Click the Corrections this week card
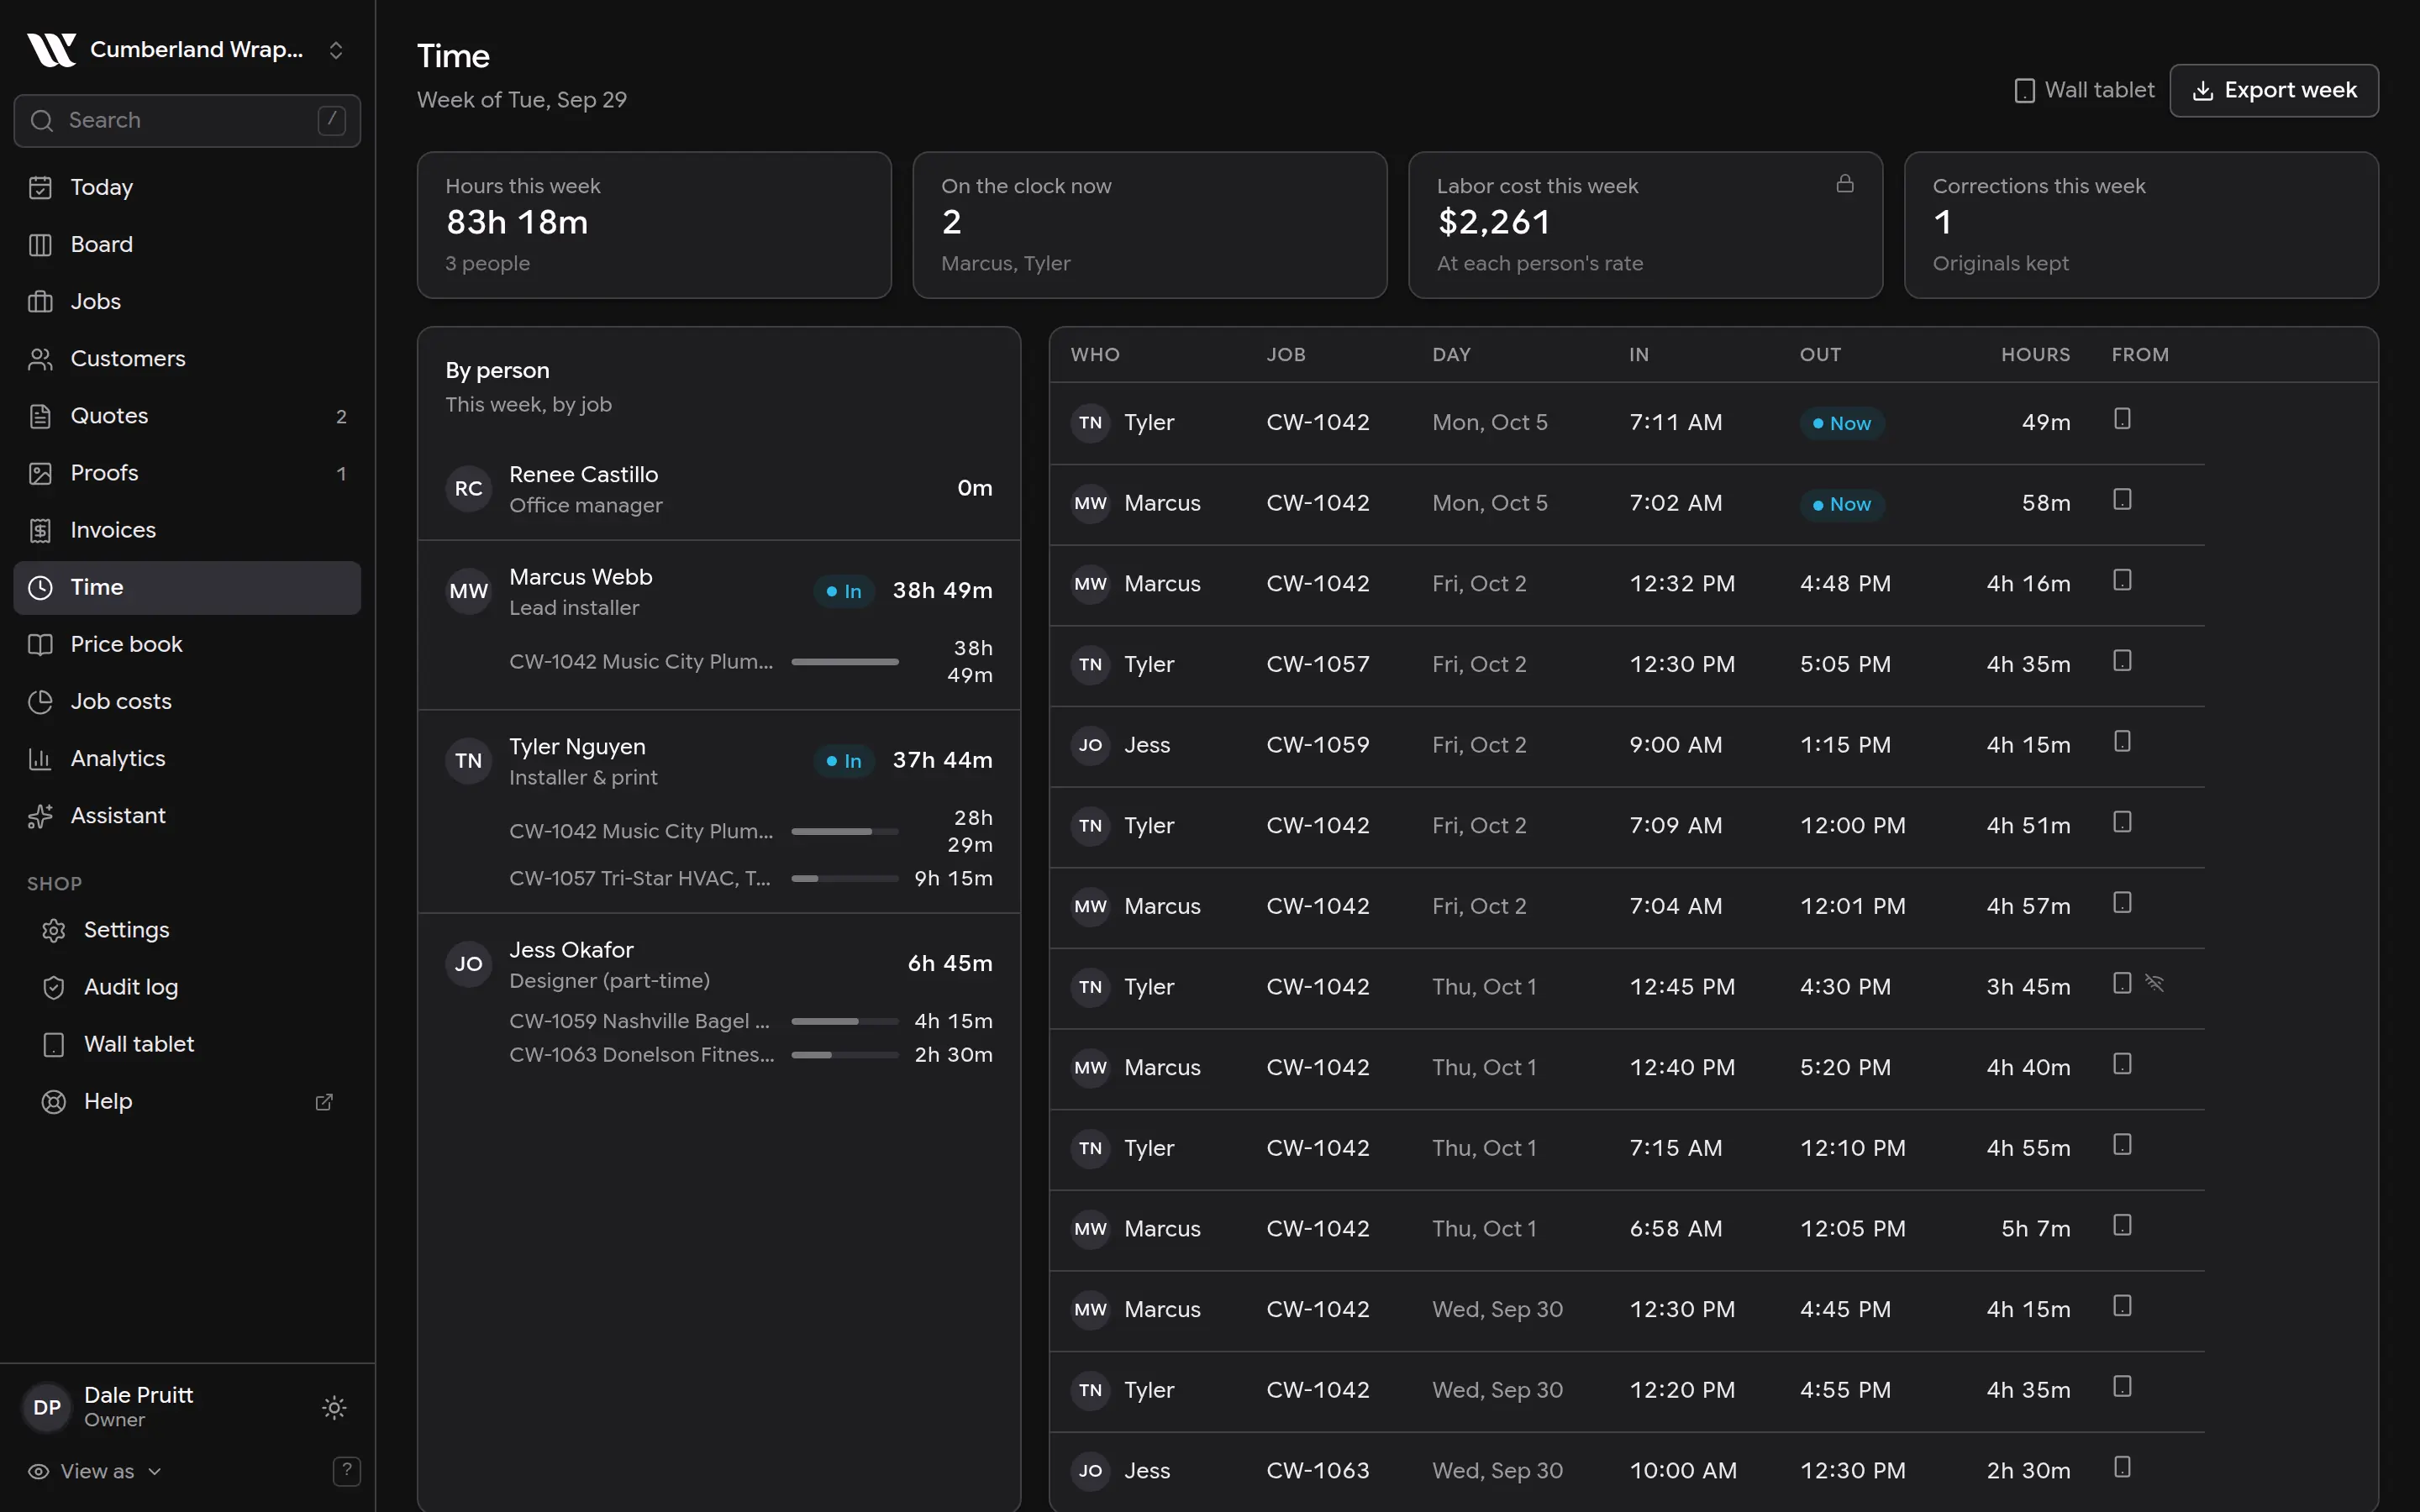2420x1512 pixels. click(x=2141, y=225)
